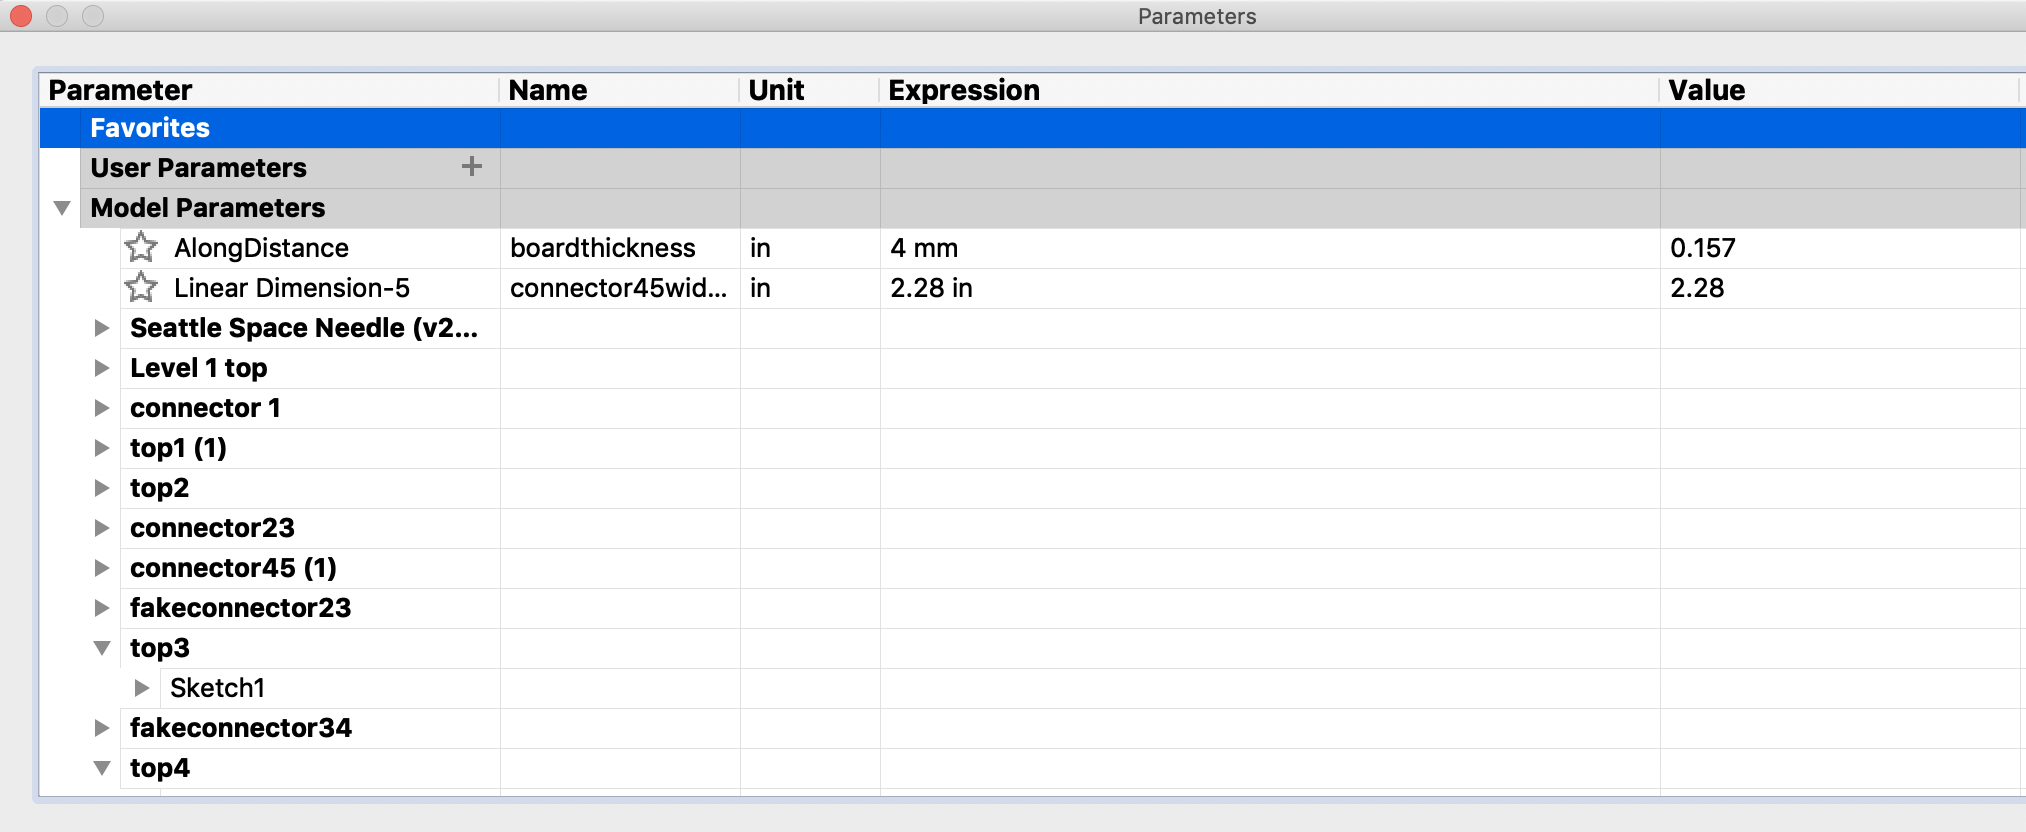The image size is (2026, 832).
Task: Collapse the Model Parameters section
Action: [x=62, y=208]
